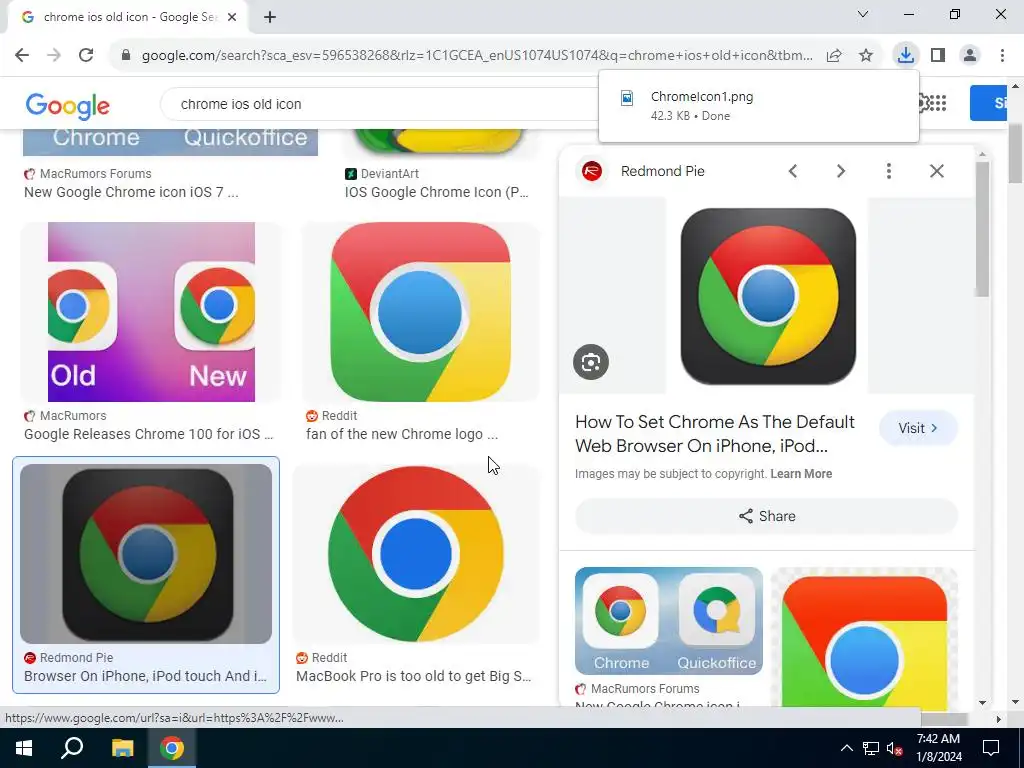Select the Reddit new Chrome logo thumbnail
The width and height of the screenshot is (1024, 768).
421,312
